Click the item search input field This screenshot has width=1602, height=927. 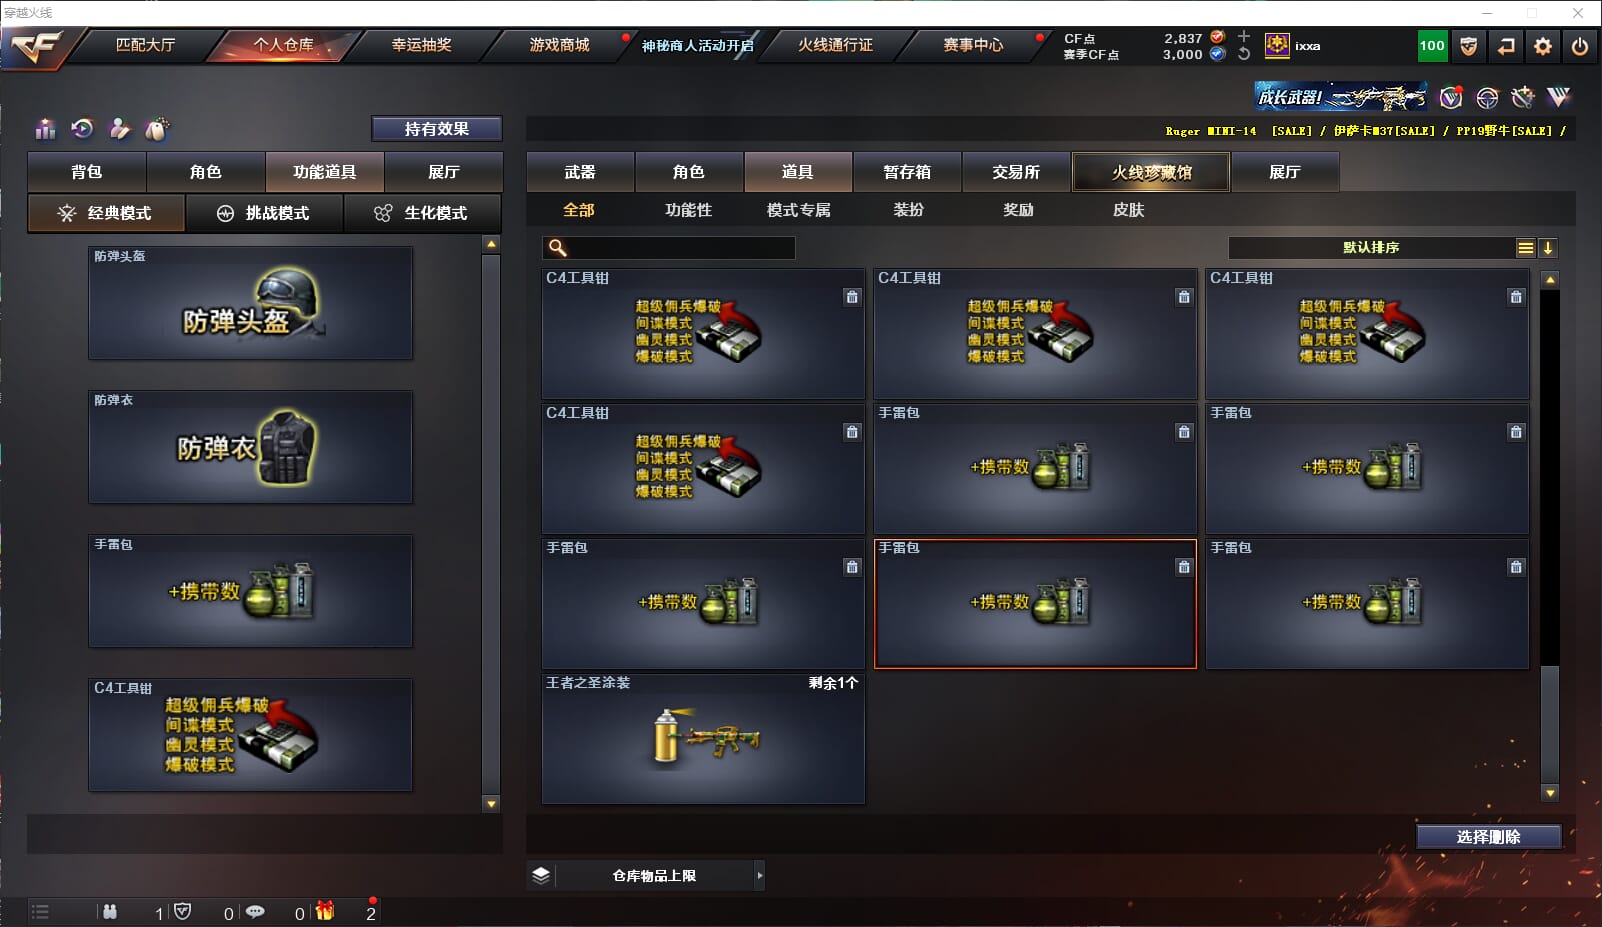coord(669,248)
